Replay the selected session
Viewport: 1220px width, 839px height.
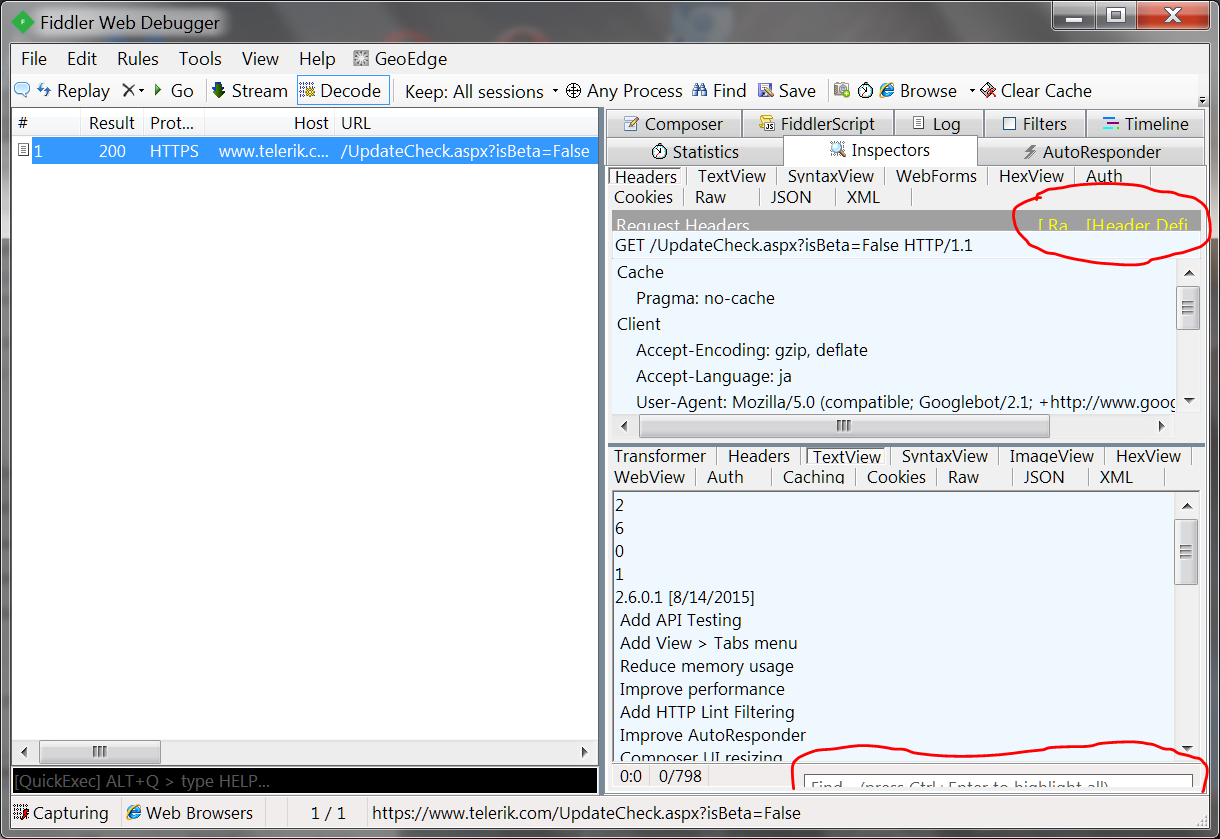point(74,90)
